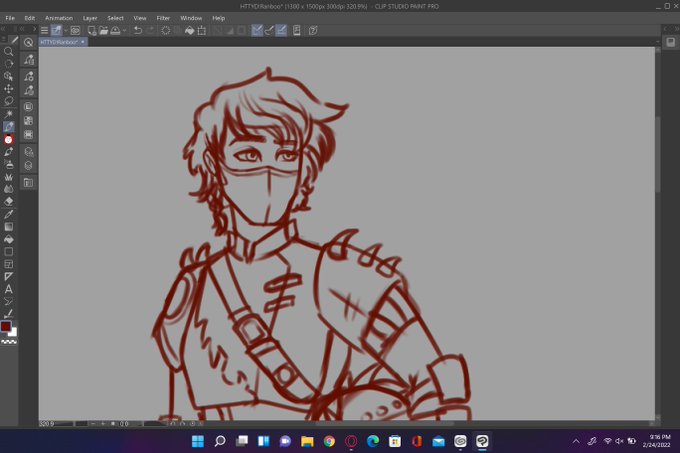Show hidden system tray icons chevron

(x=576, y=441)
